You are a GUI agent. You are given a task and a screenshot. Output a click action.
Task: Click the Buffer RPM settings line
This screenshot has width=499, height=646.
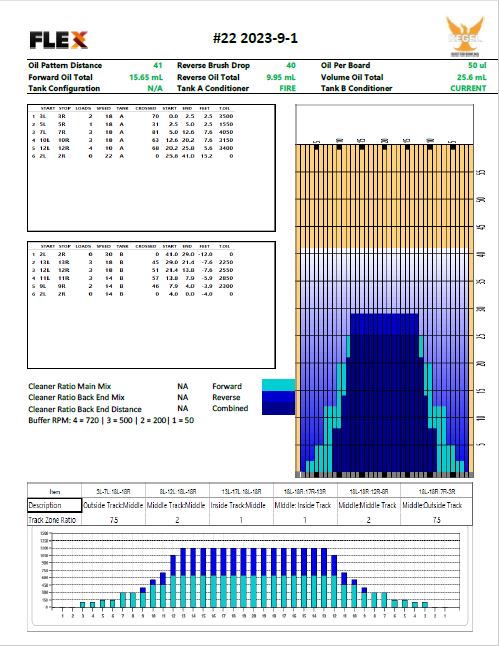pos(111,420)
